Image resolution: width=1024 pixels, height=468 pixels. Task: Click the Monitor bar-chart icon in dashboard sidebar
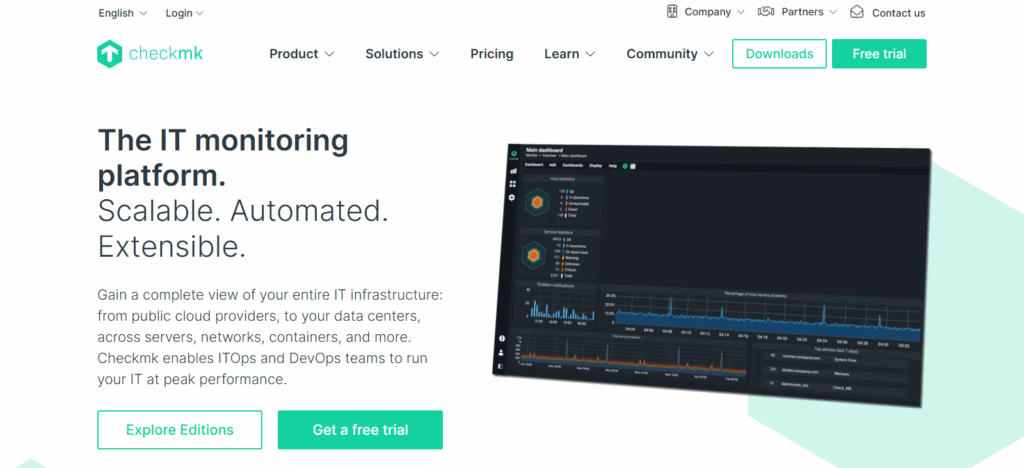point(513,171)
